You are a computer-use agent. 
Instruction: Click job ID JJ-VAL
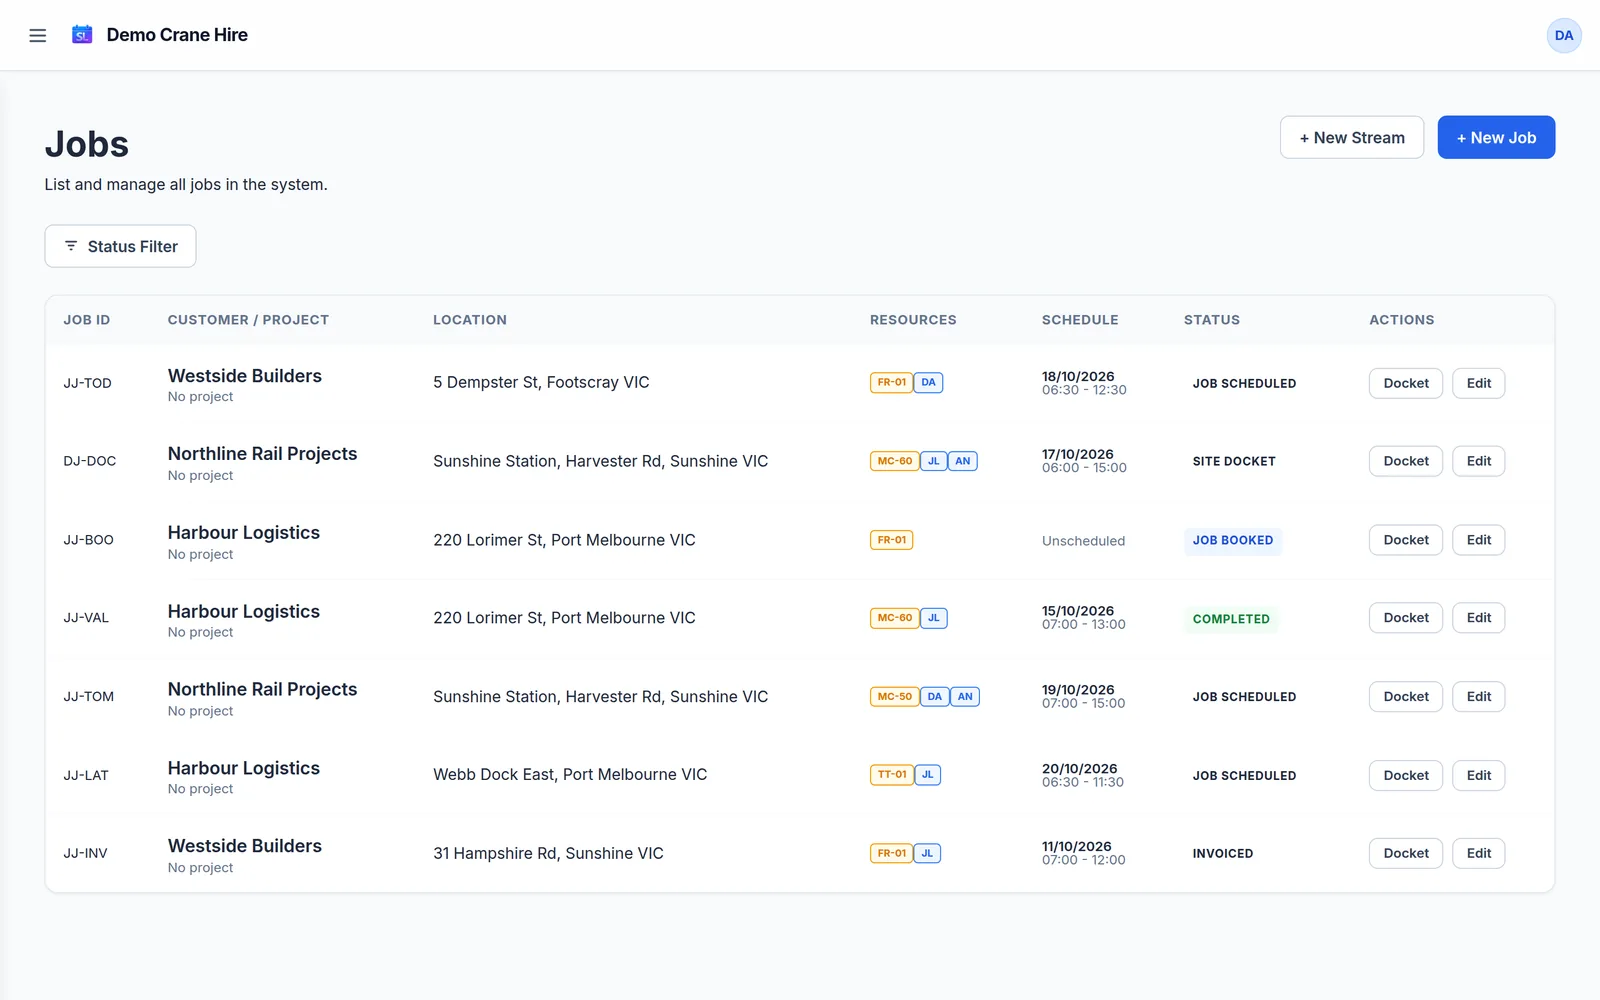86,618
